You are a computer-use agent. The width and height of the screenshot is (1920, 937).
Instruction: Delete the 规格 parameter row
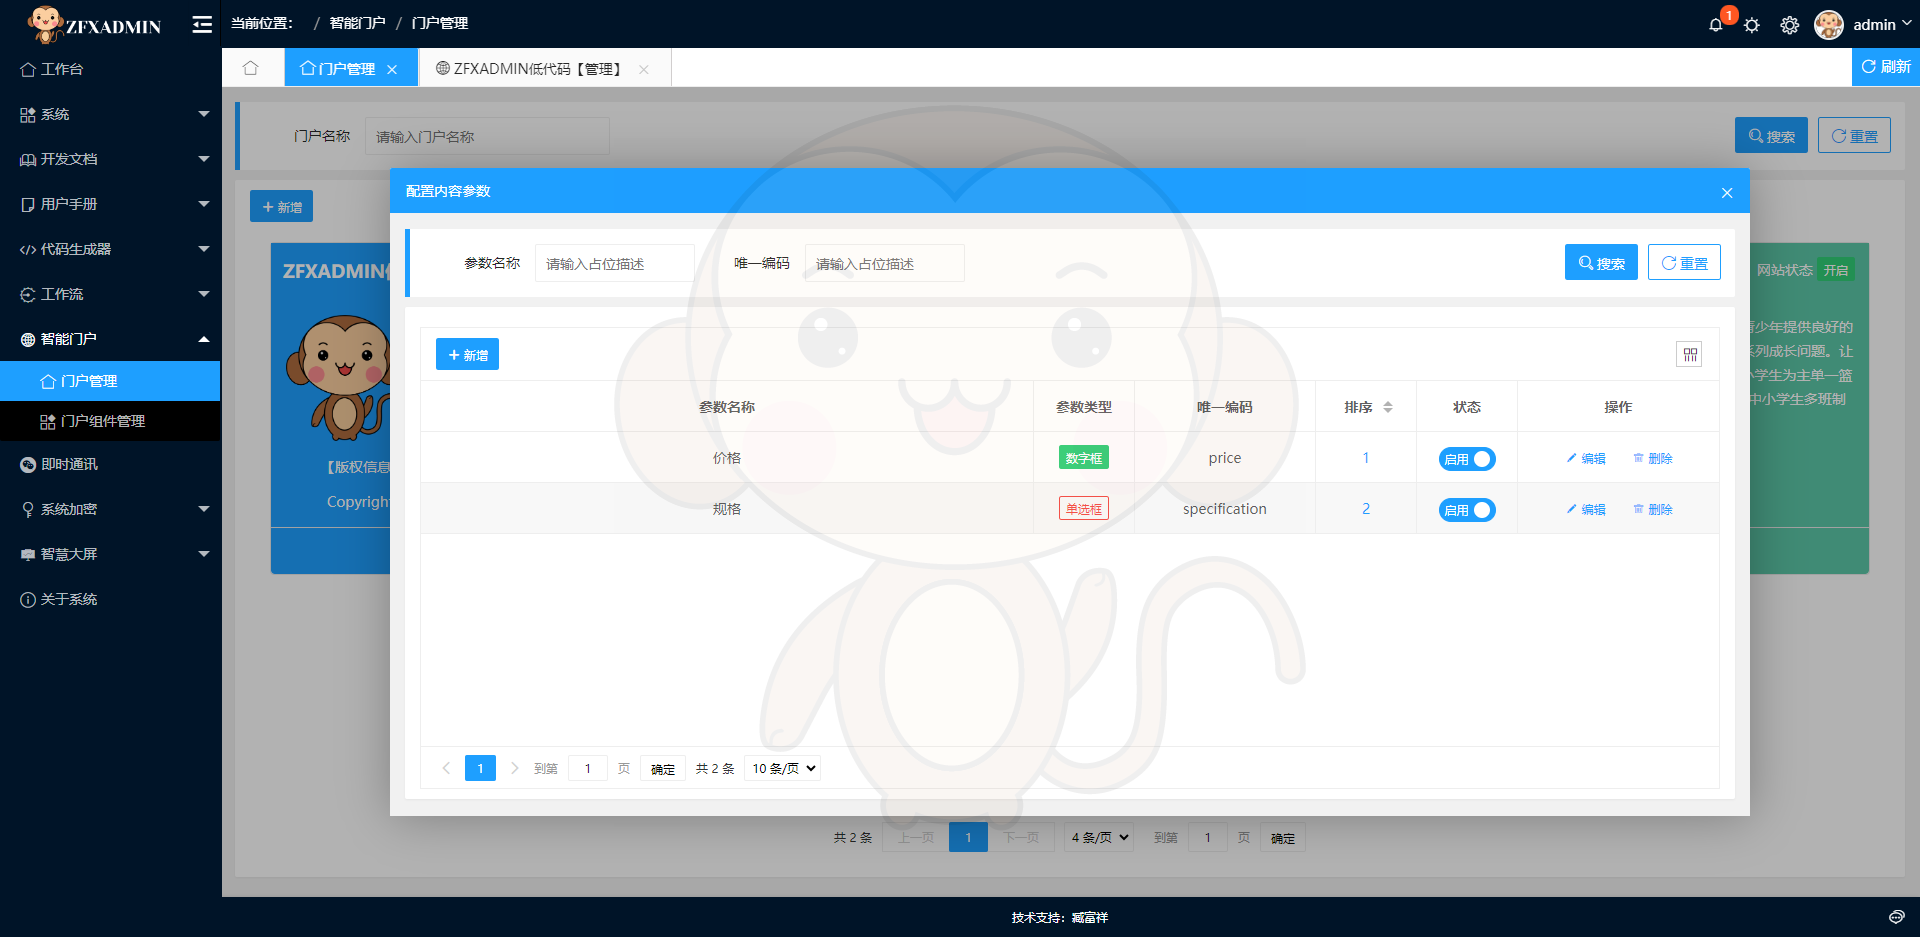point(1653,509)
